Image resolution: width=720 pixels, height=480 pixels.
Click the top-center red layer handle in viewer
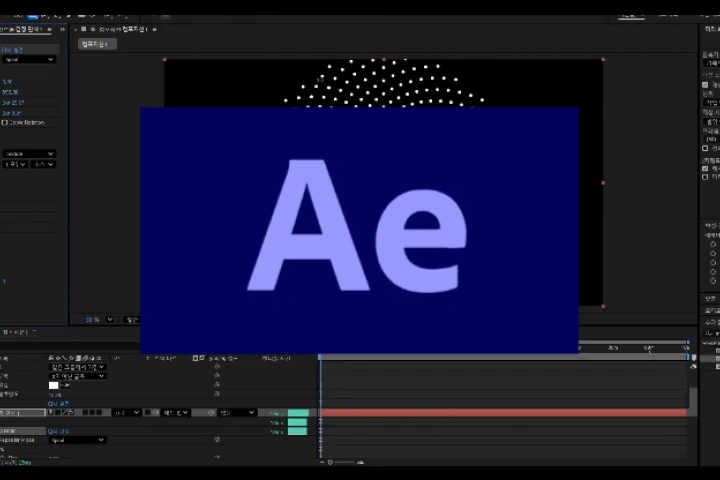coord(384,60)
